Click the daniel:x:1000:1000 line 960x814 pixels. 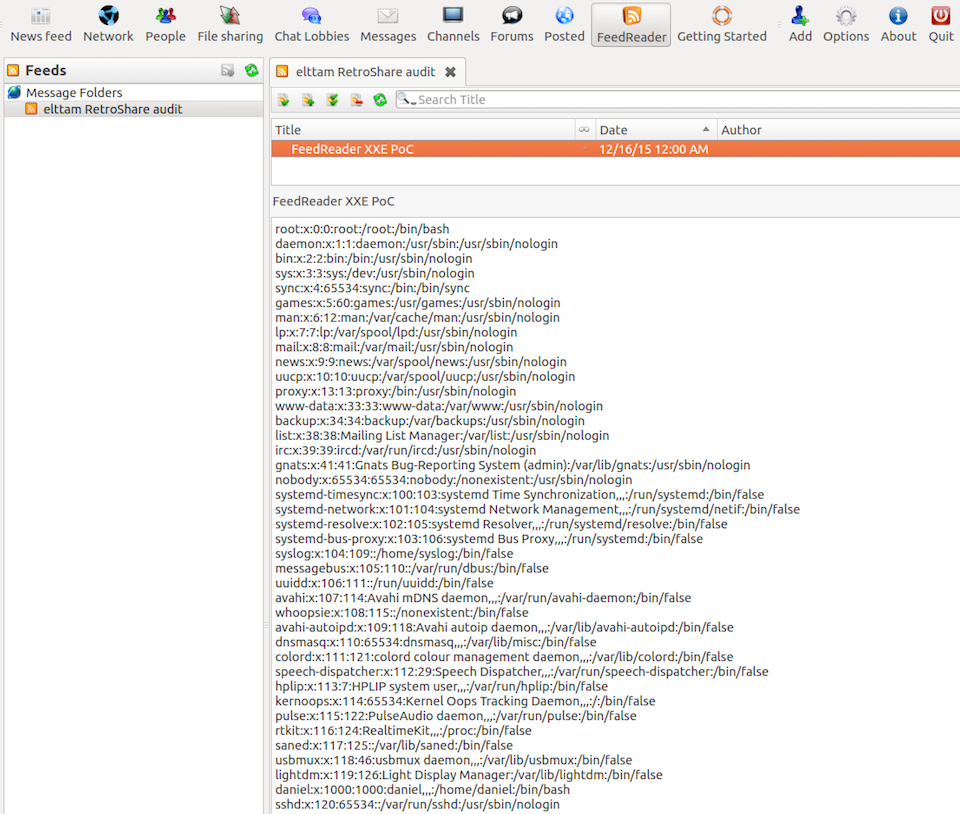click(422, 790)
